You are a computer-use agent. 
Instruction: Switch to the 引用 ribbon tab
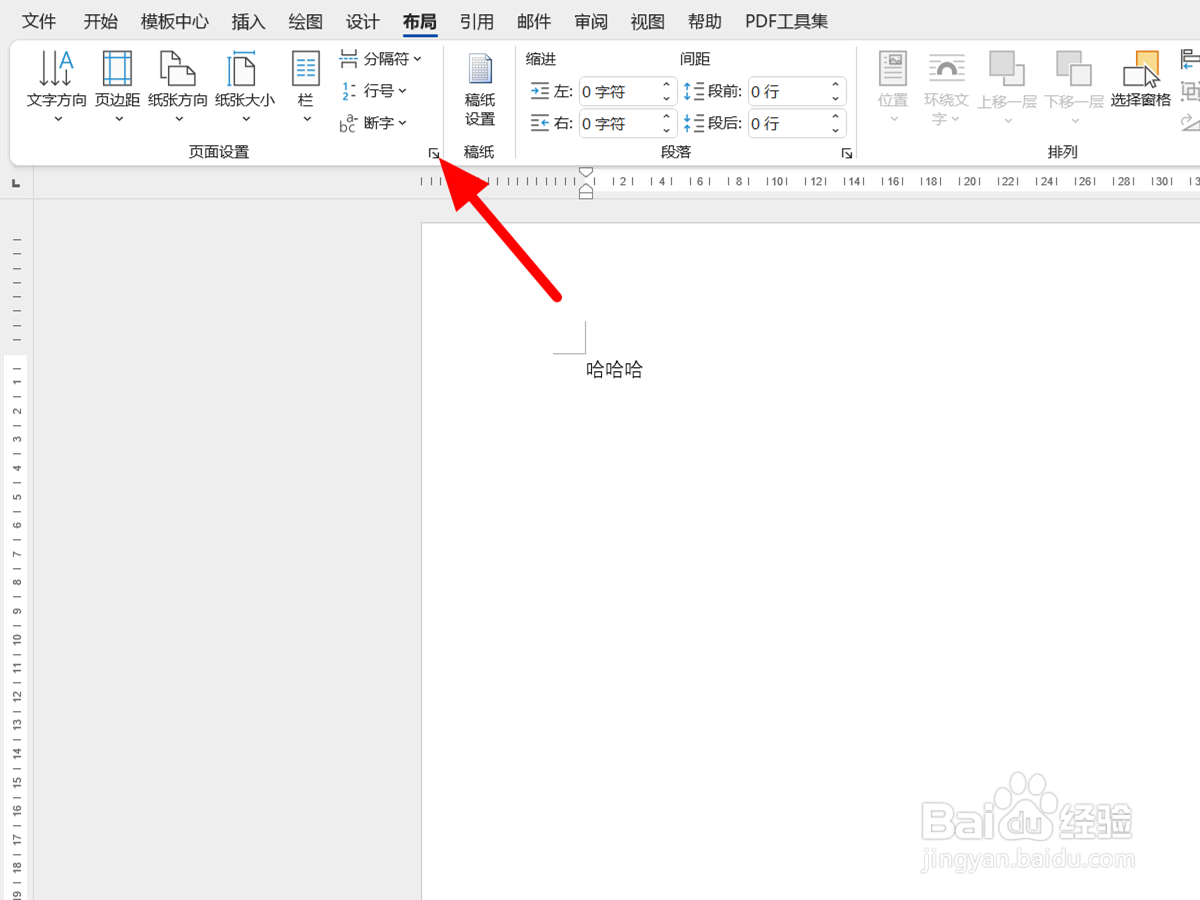(477, 20)
